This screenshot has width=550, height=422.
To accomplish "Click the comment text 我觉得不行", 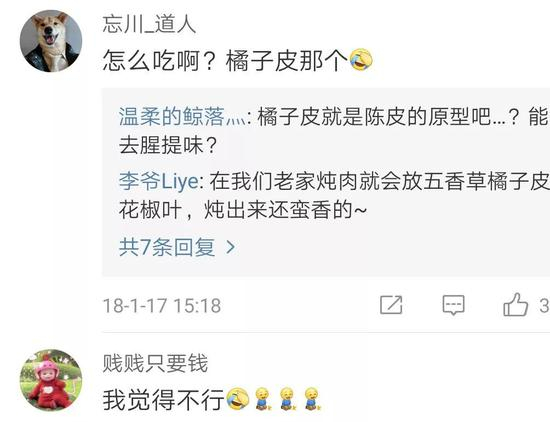I will pyautogui.click(x=163, y=400).
